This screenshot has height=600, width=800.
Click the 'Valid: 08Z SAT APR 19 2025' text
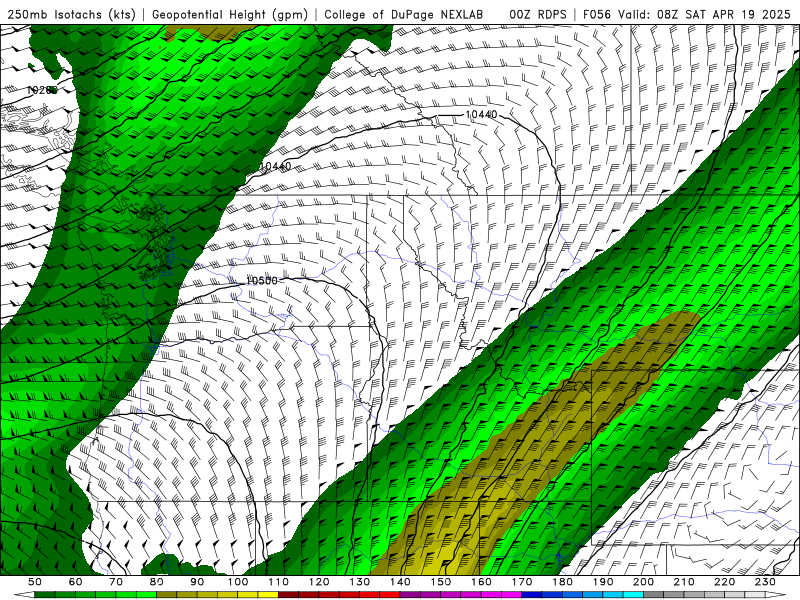point(704,15)
